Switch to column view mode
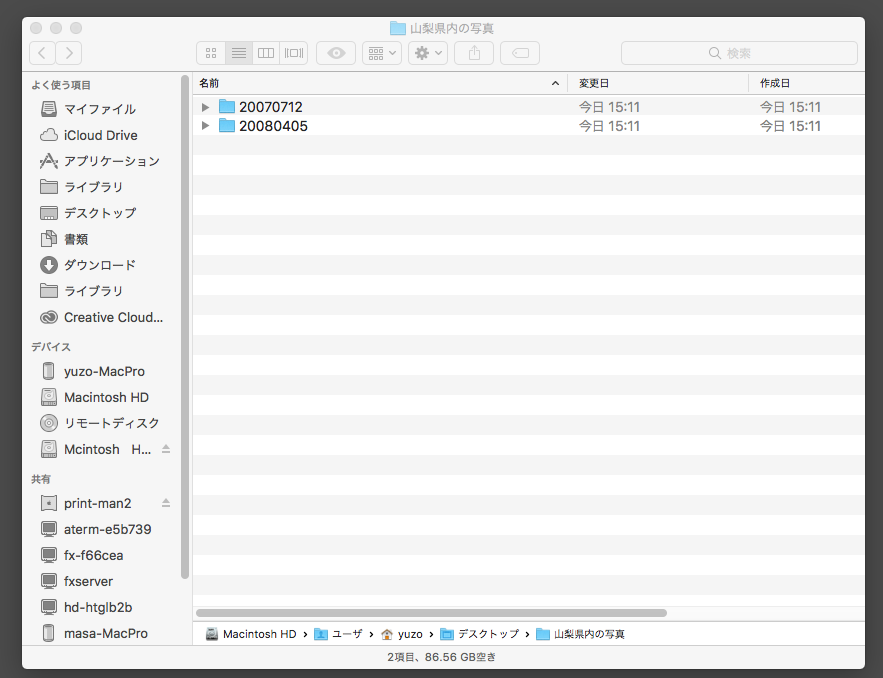 pyautogui.click(x=266, y=53)
